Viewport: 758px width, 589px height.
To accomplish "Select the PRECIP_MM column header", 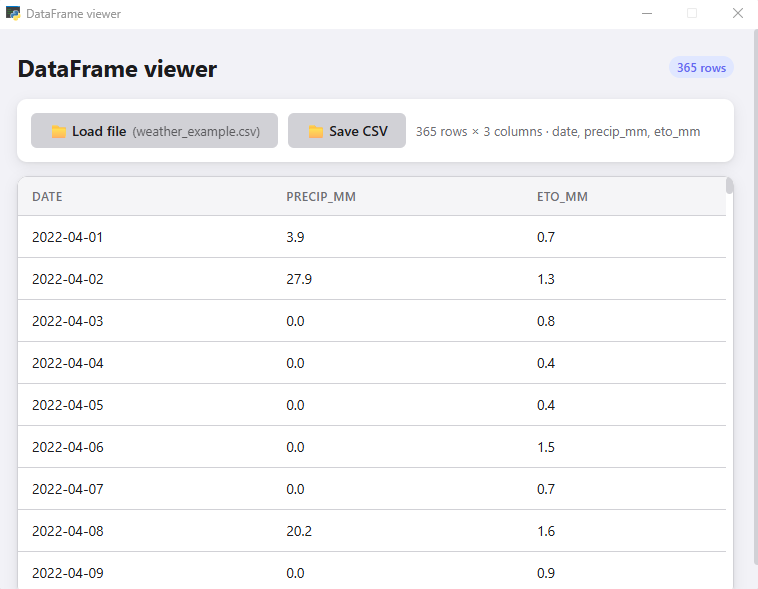I will tap(321, 197).
